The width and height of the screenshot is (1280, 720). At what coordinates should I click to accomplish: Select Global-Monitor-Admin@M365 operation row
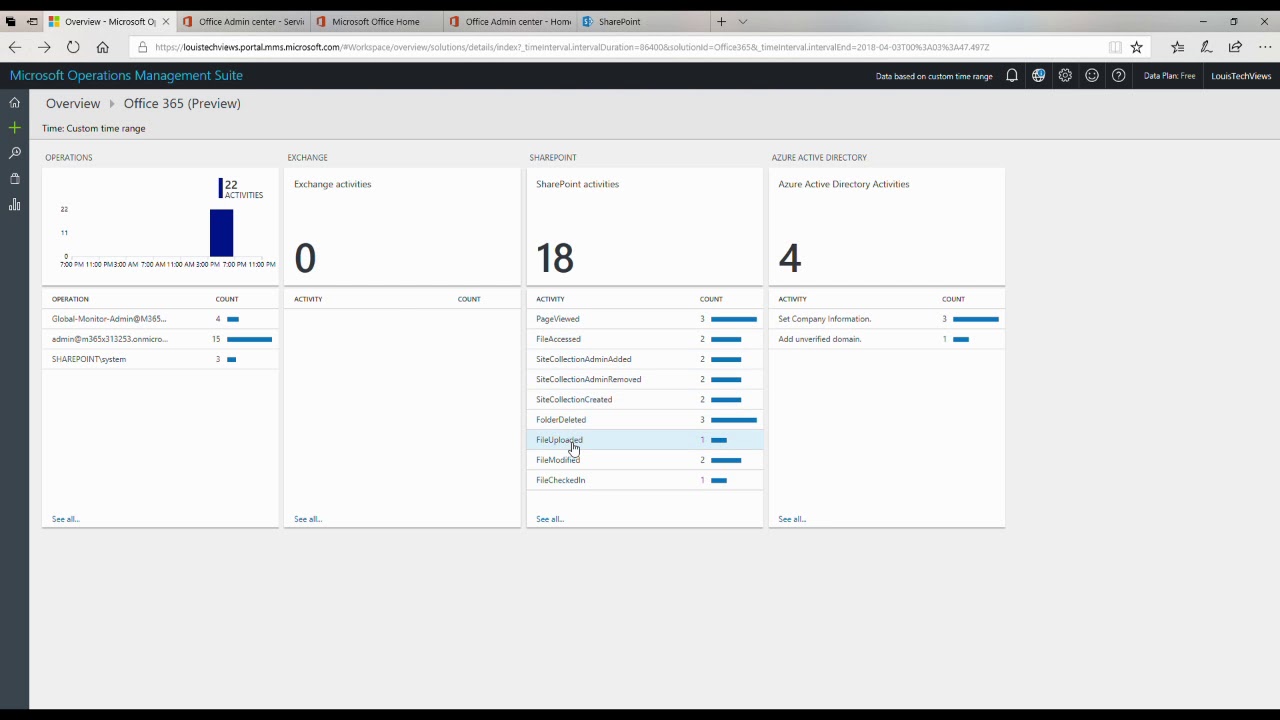coord(160,319)
